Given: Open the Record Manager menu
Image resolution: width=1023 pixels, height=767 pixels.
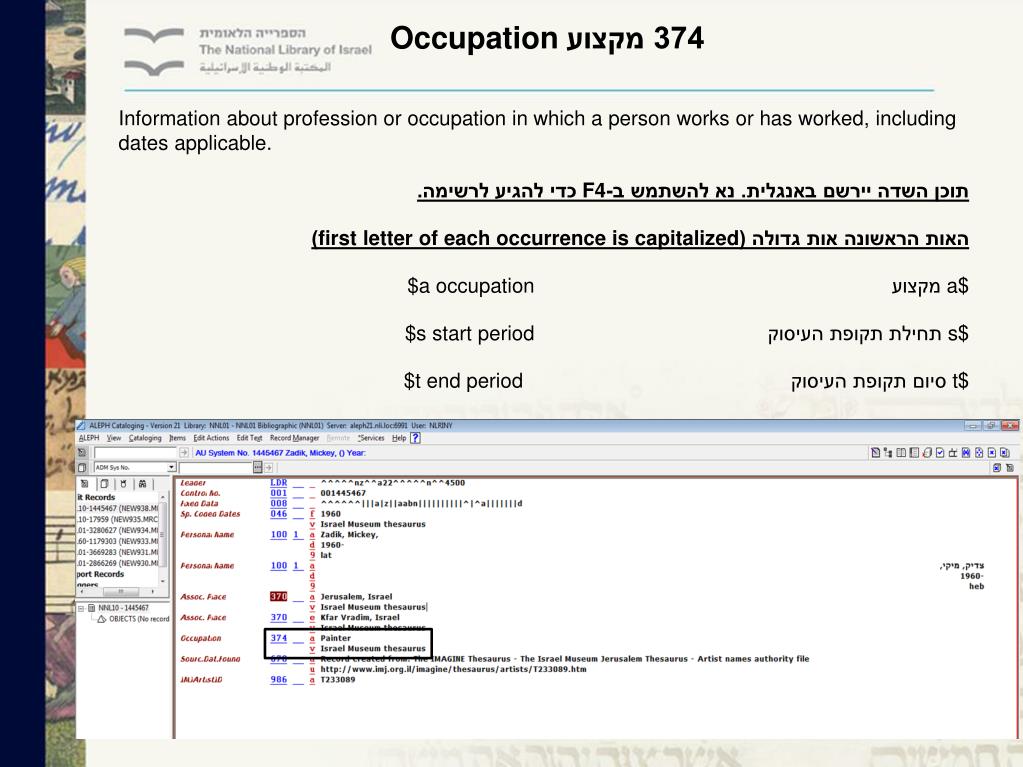Looking at the screenshot, I should click(294, 438).
